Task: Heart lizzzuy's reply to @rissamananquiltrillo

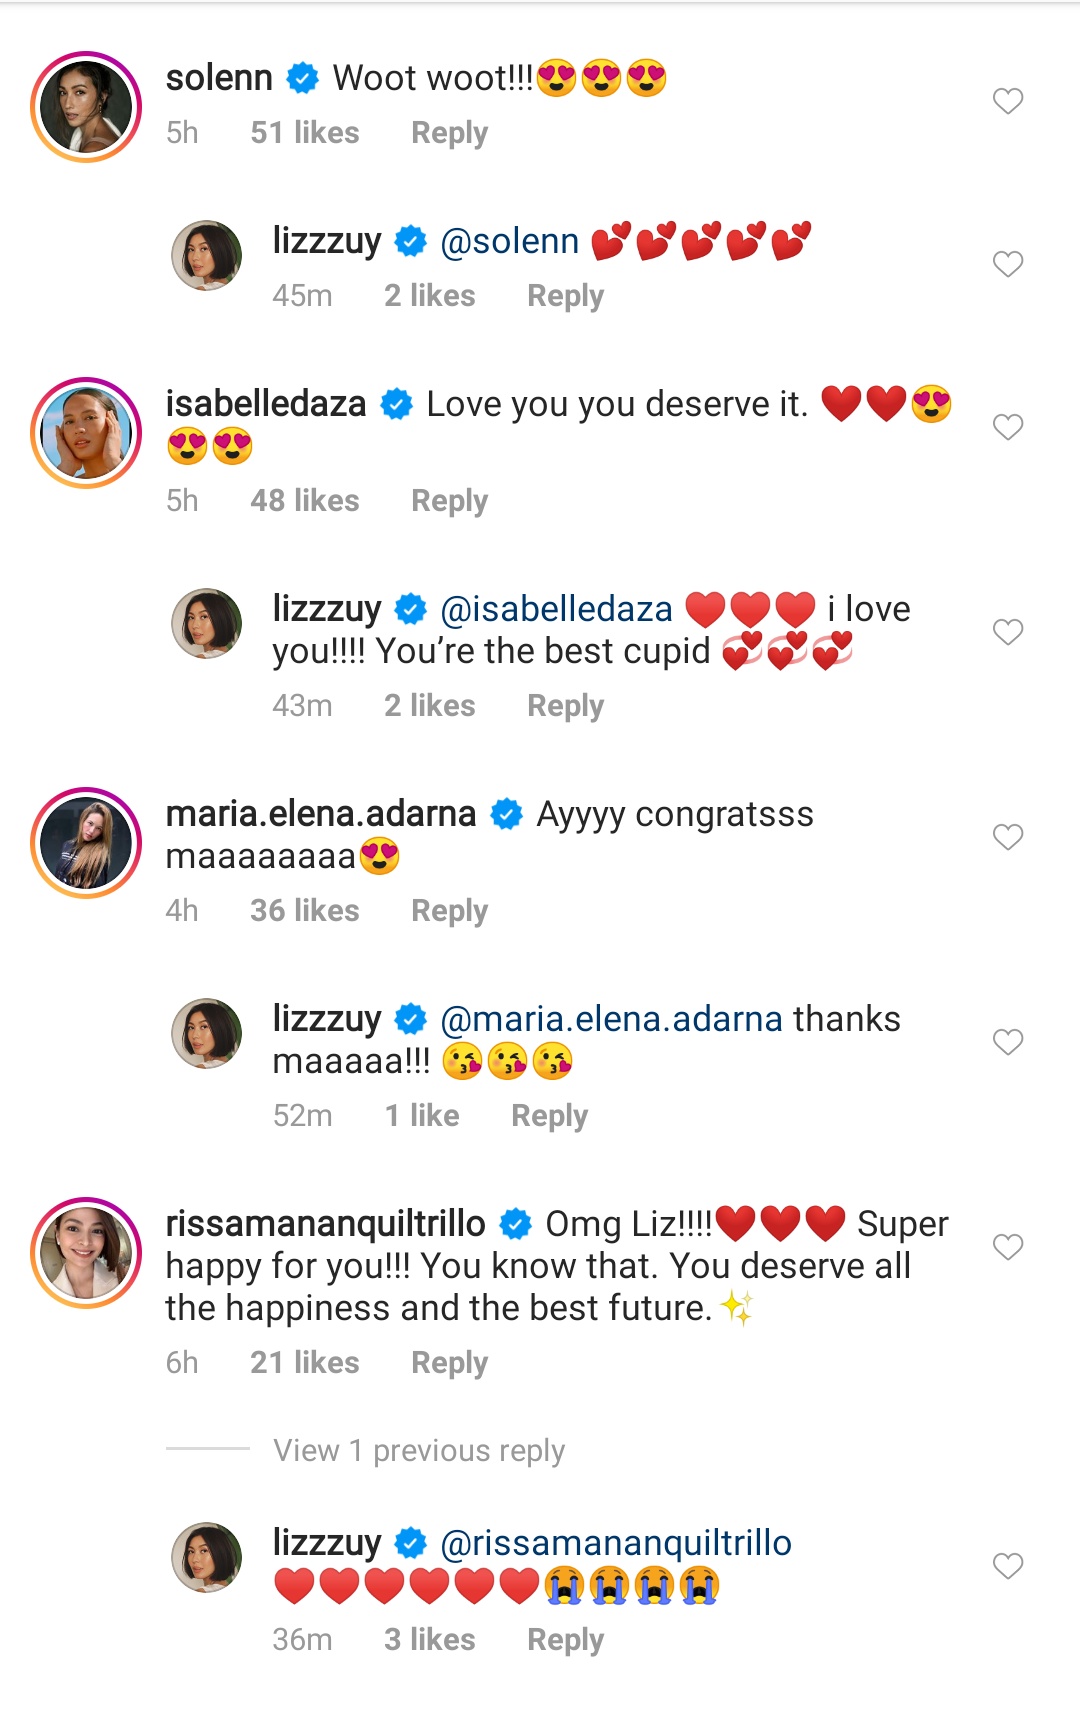Action: point(1007,1566)
